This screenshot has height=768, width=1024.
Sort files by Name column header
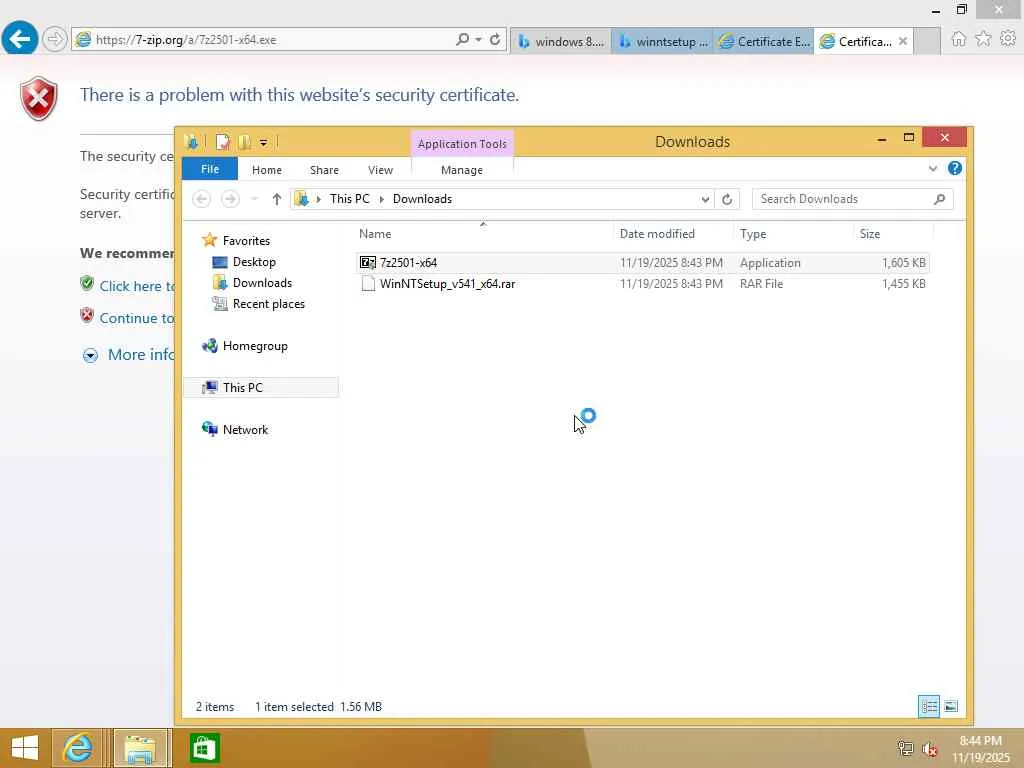tap(375, 234)
